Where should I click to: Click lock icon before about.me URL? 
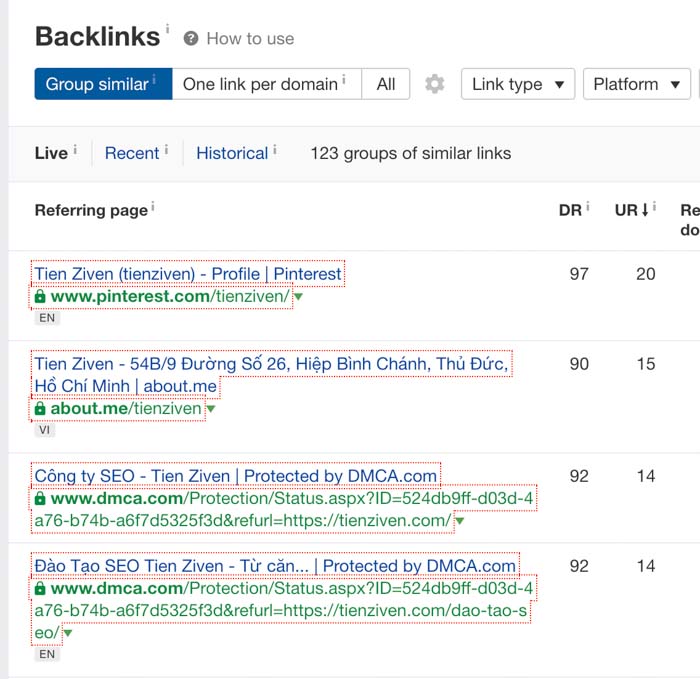click(x=40, y=408)
